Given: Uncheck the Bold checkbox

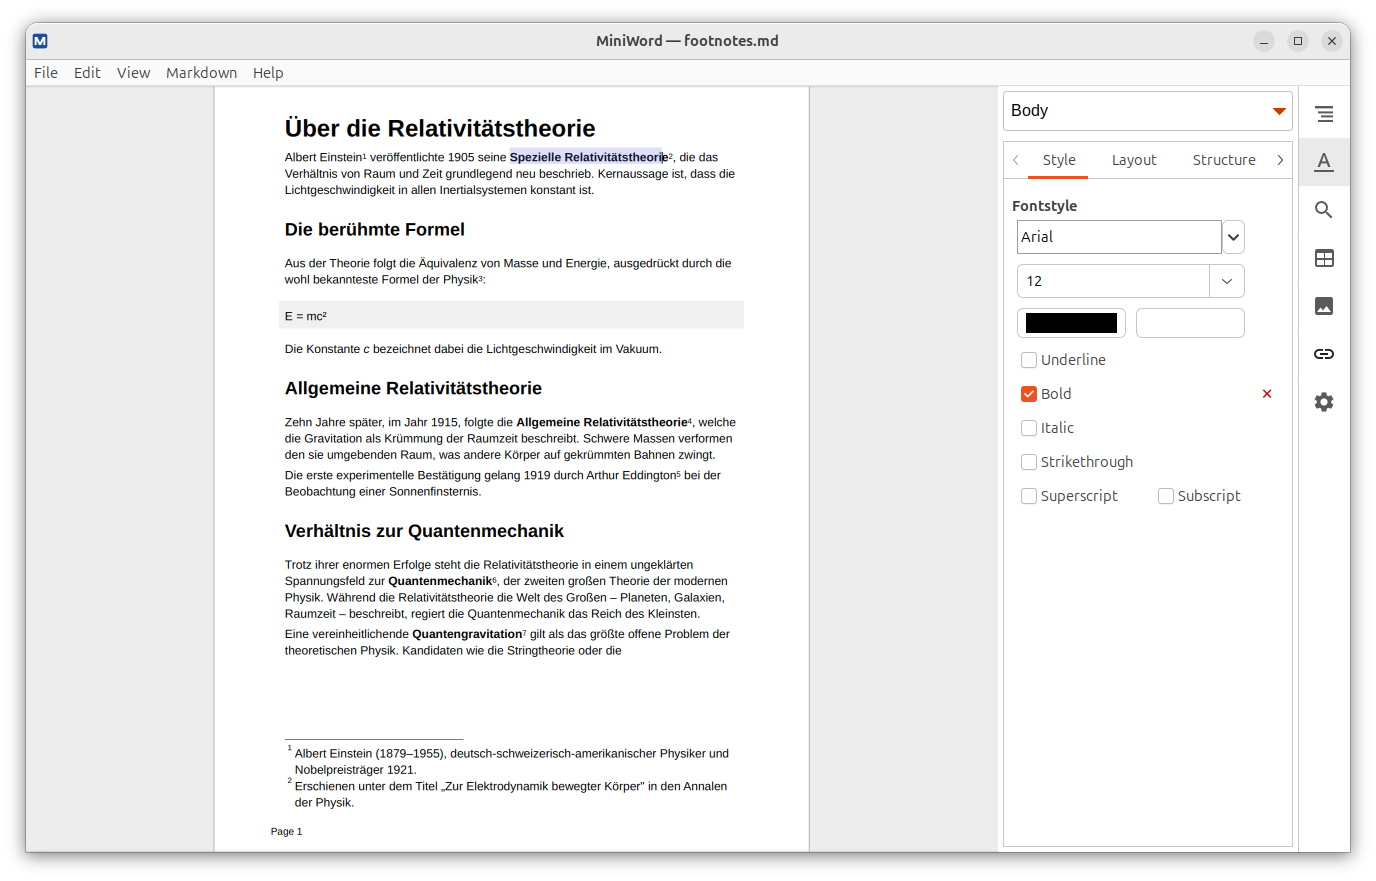Looking at the screenshot, I should [x=1029, y=394].
